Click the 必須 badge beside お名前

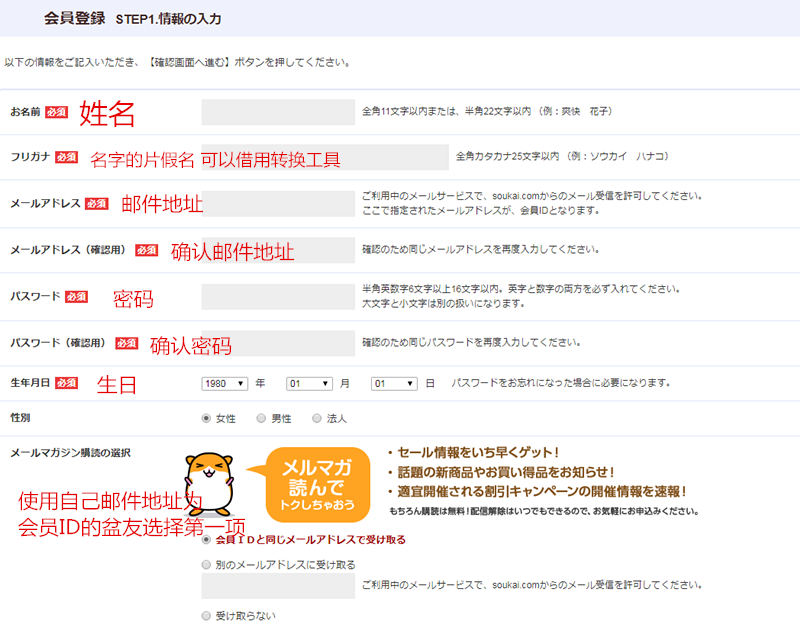[57, 112]
